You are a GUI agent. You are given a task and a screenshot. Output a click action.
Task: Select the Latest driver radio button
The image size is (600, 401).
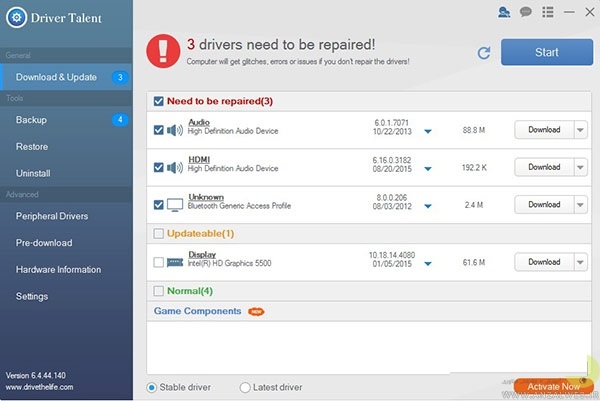[245, 387]
